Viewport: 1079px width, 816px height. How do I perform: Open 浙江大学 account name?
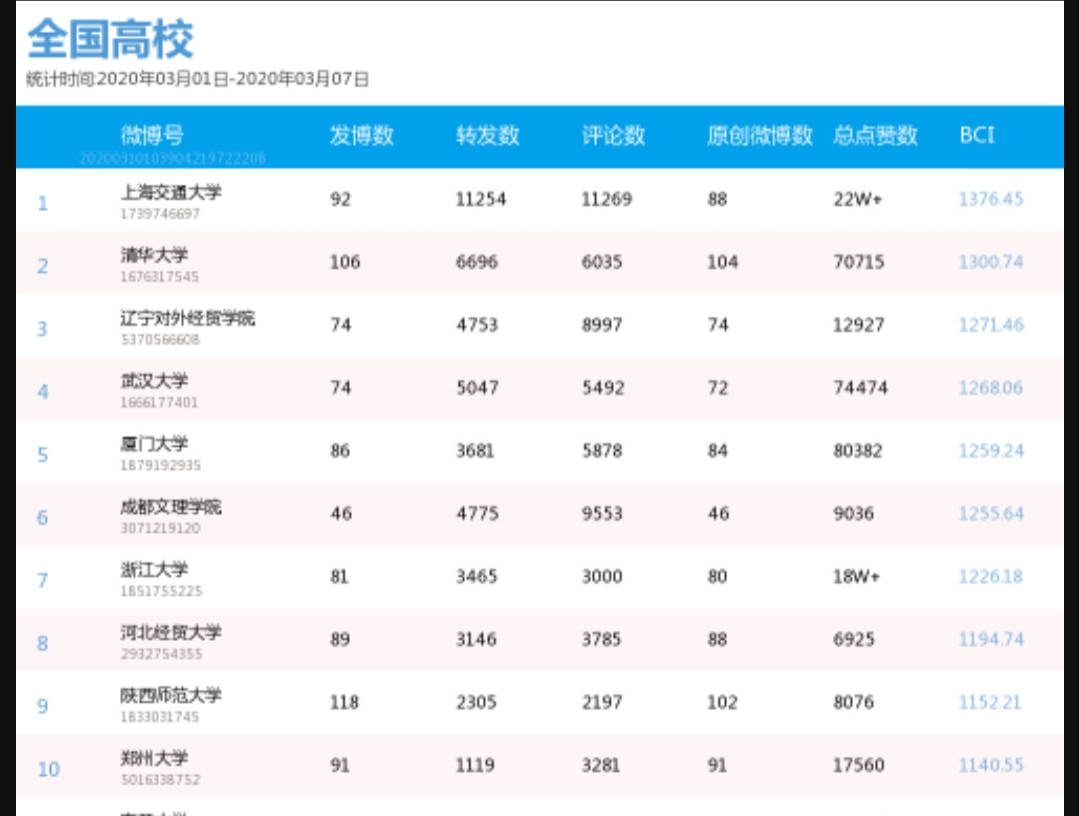coord(154,570)
